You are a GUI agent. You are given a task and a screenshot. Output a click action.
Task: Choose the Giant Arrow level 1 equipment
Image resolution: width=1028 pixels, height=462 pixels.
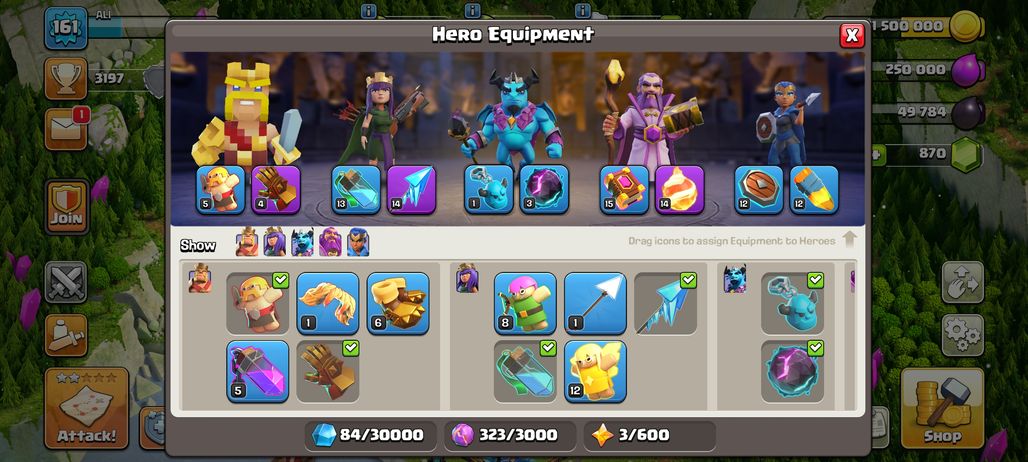click(x=595, y=303)
